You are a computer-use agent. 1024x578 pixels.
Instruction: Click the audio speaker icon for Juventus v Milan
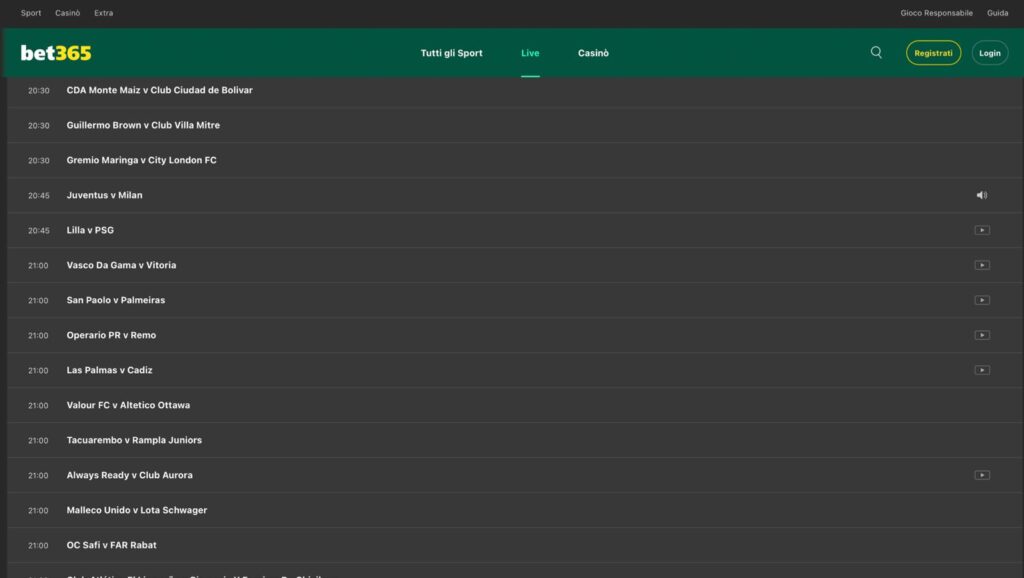tap(981, 196)
